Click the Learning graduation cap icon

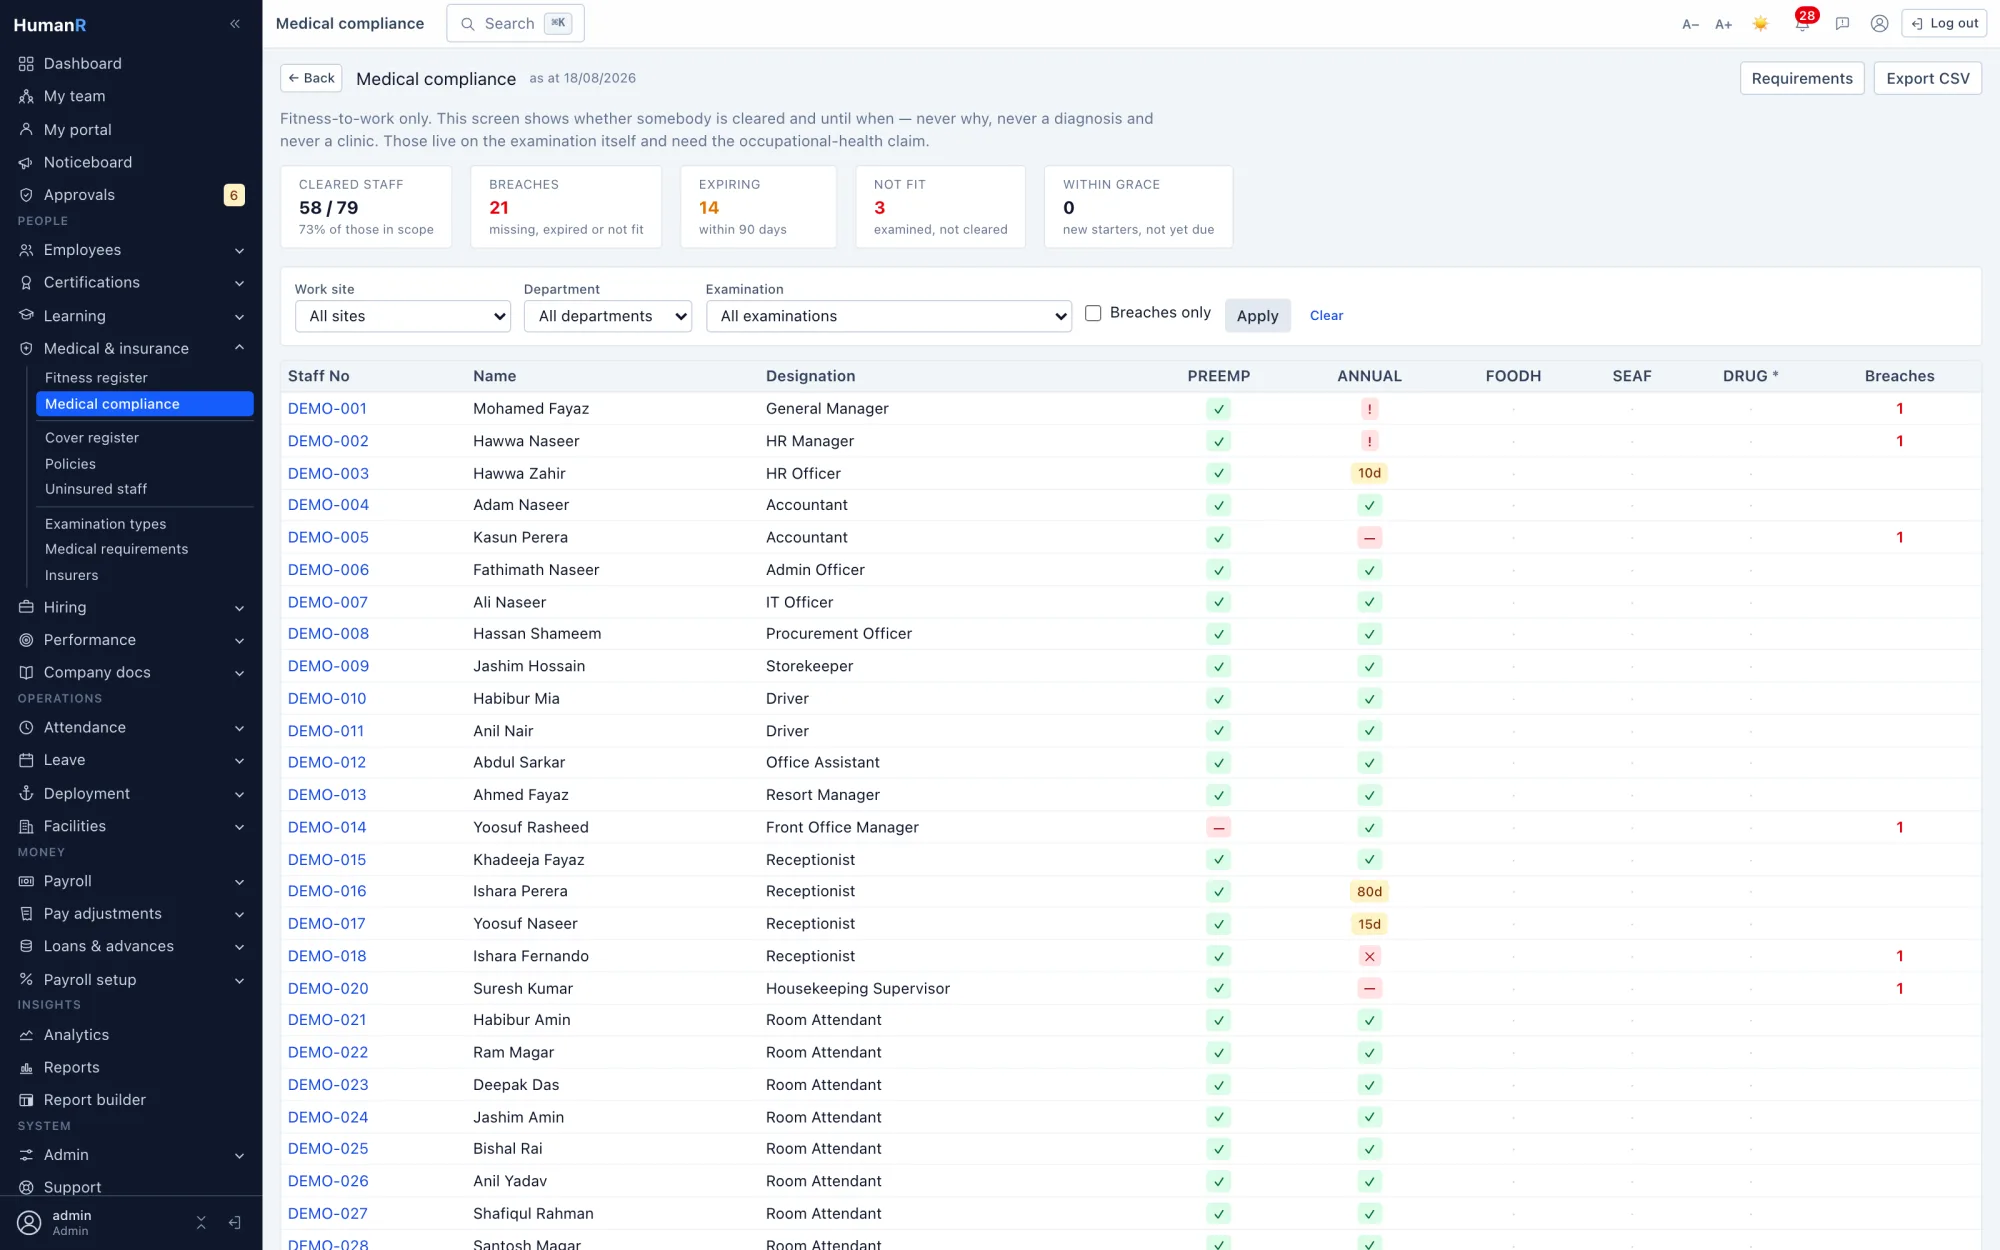click(x=26, y=316)
